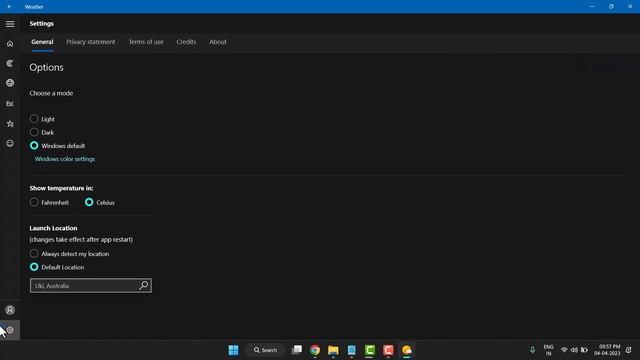Open the smiley feedback icon in sidebar
Image resolution: width=640 pixels, height=360 pixels.
pos(10,143)
